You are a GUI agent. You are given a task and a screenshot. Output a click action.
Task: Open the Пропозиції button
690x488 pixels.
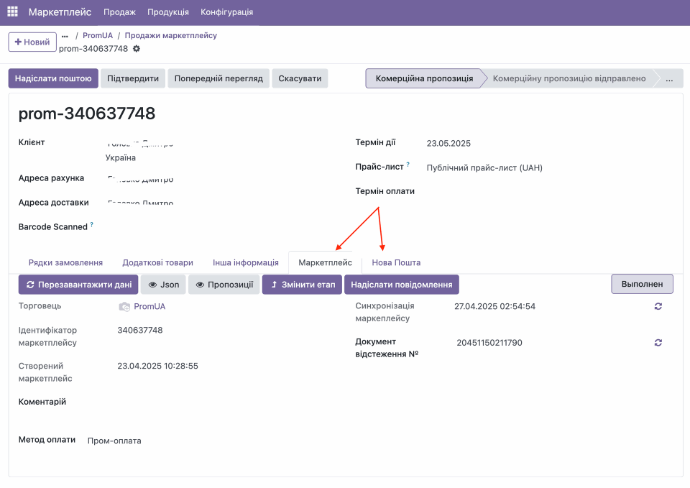click(224, 285)
